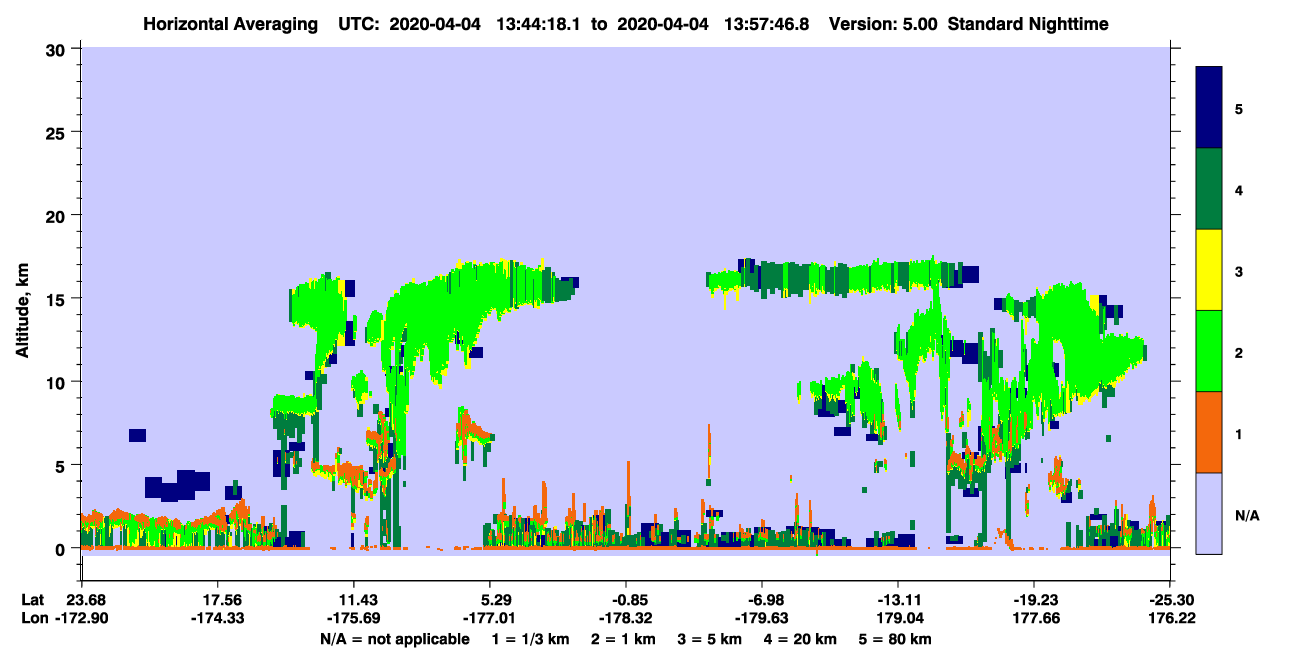1300x667 pixels.
Task: Click the colorbar label N/A
Action: pos(1246,515)
